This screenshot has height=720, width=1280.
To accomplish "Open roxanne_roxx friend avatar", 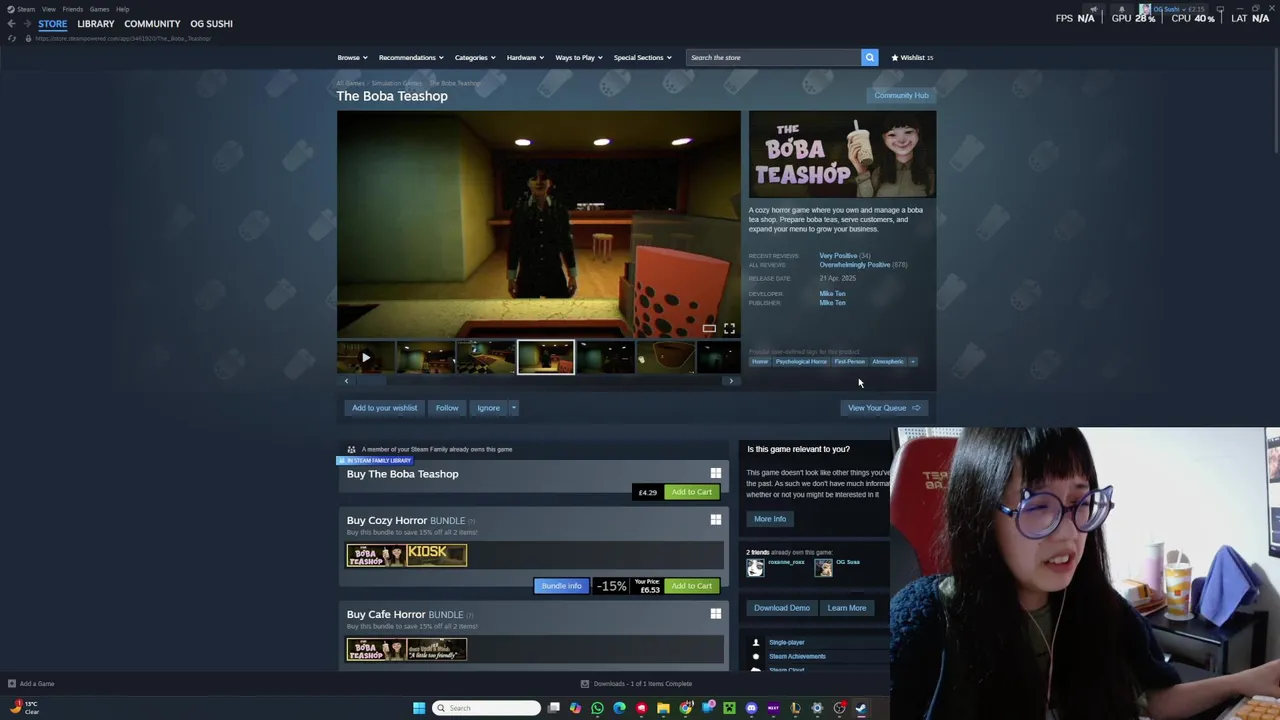I will click(x=755, y=567).
